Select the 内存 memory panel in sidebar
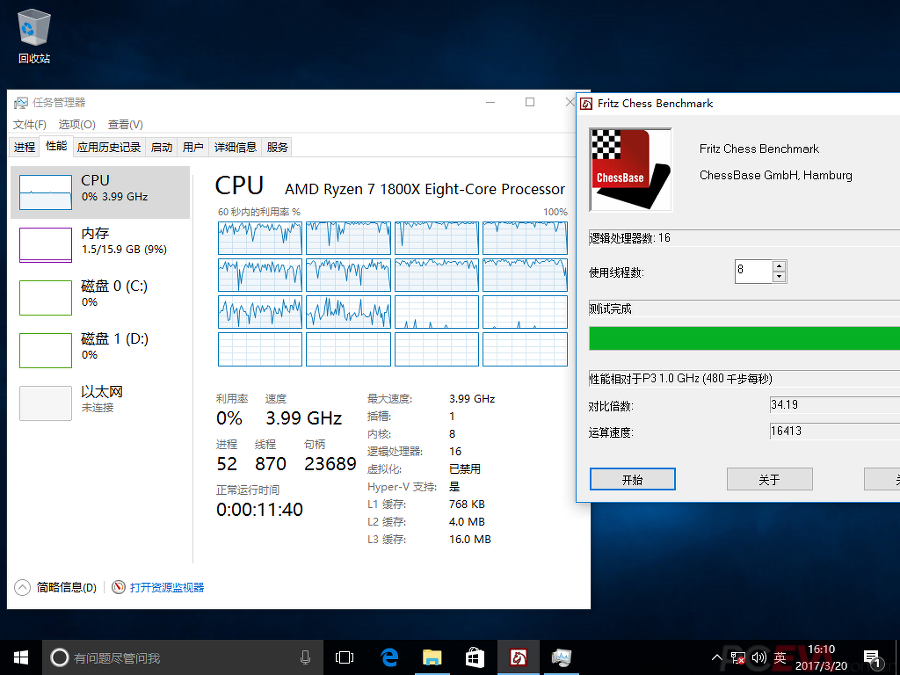900x675 pixels. 99,241
